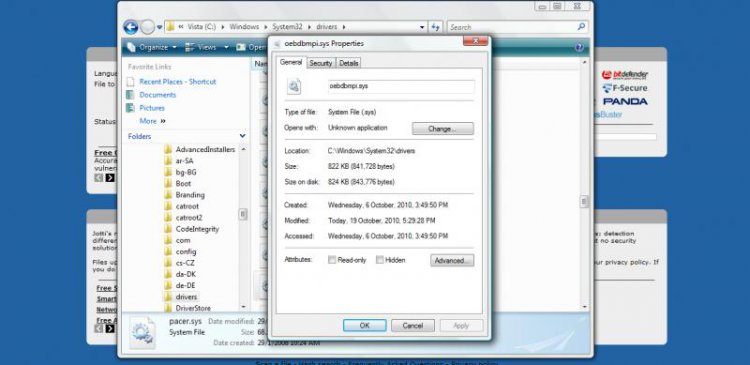Select the ar-SA folder
The height and width of the screenshot is (365, 750).
click(185, 161)
